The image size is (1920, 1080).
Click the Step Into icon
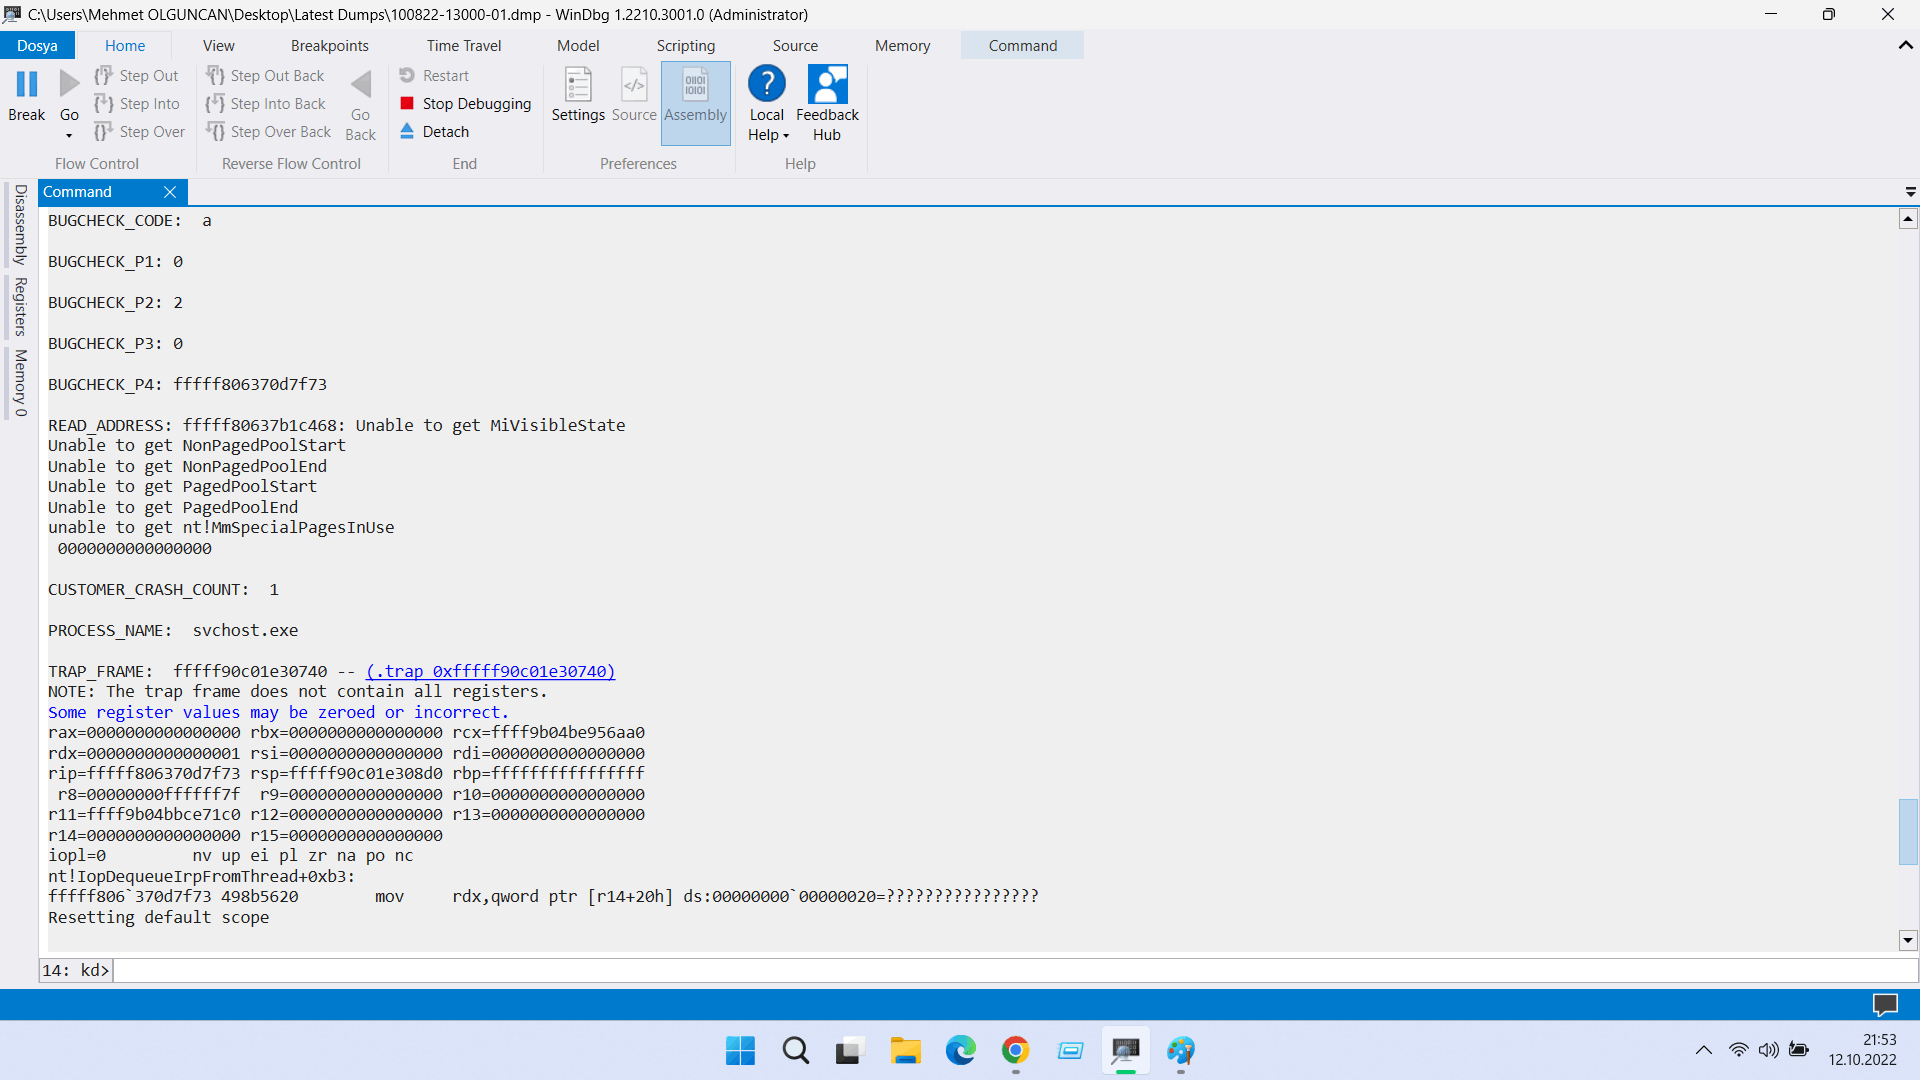pos(104,103)
